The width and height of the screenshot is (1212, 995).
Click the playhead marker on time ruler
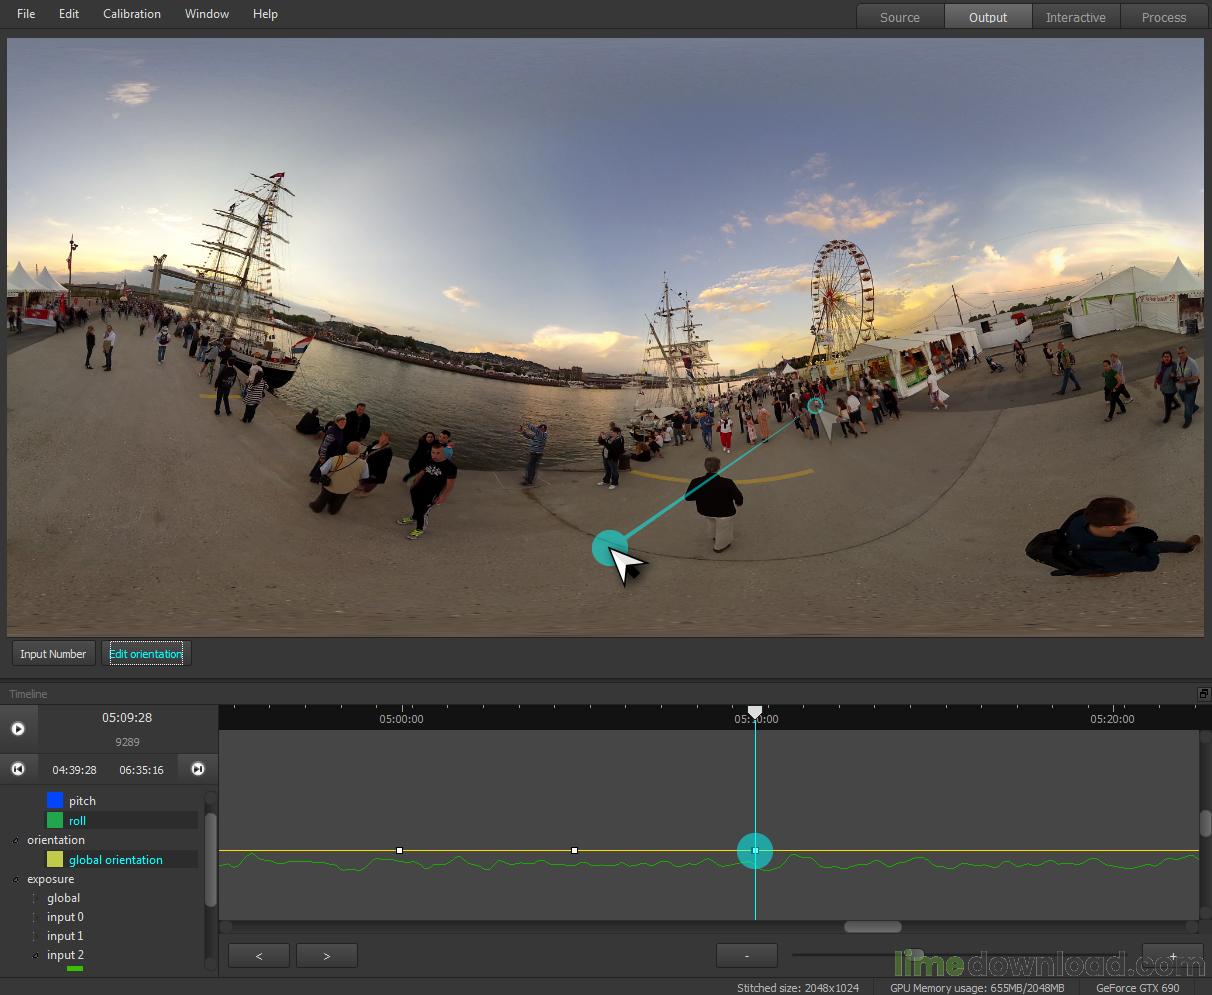pyautogui.click(x=755, y=712)
